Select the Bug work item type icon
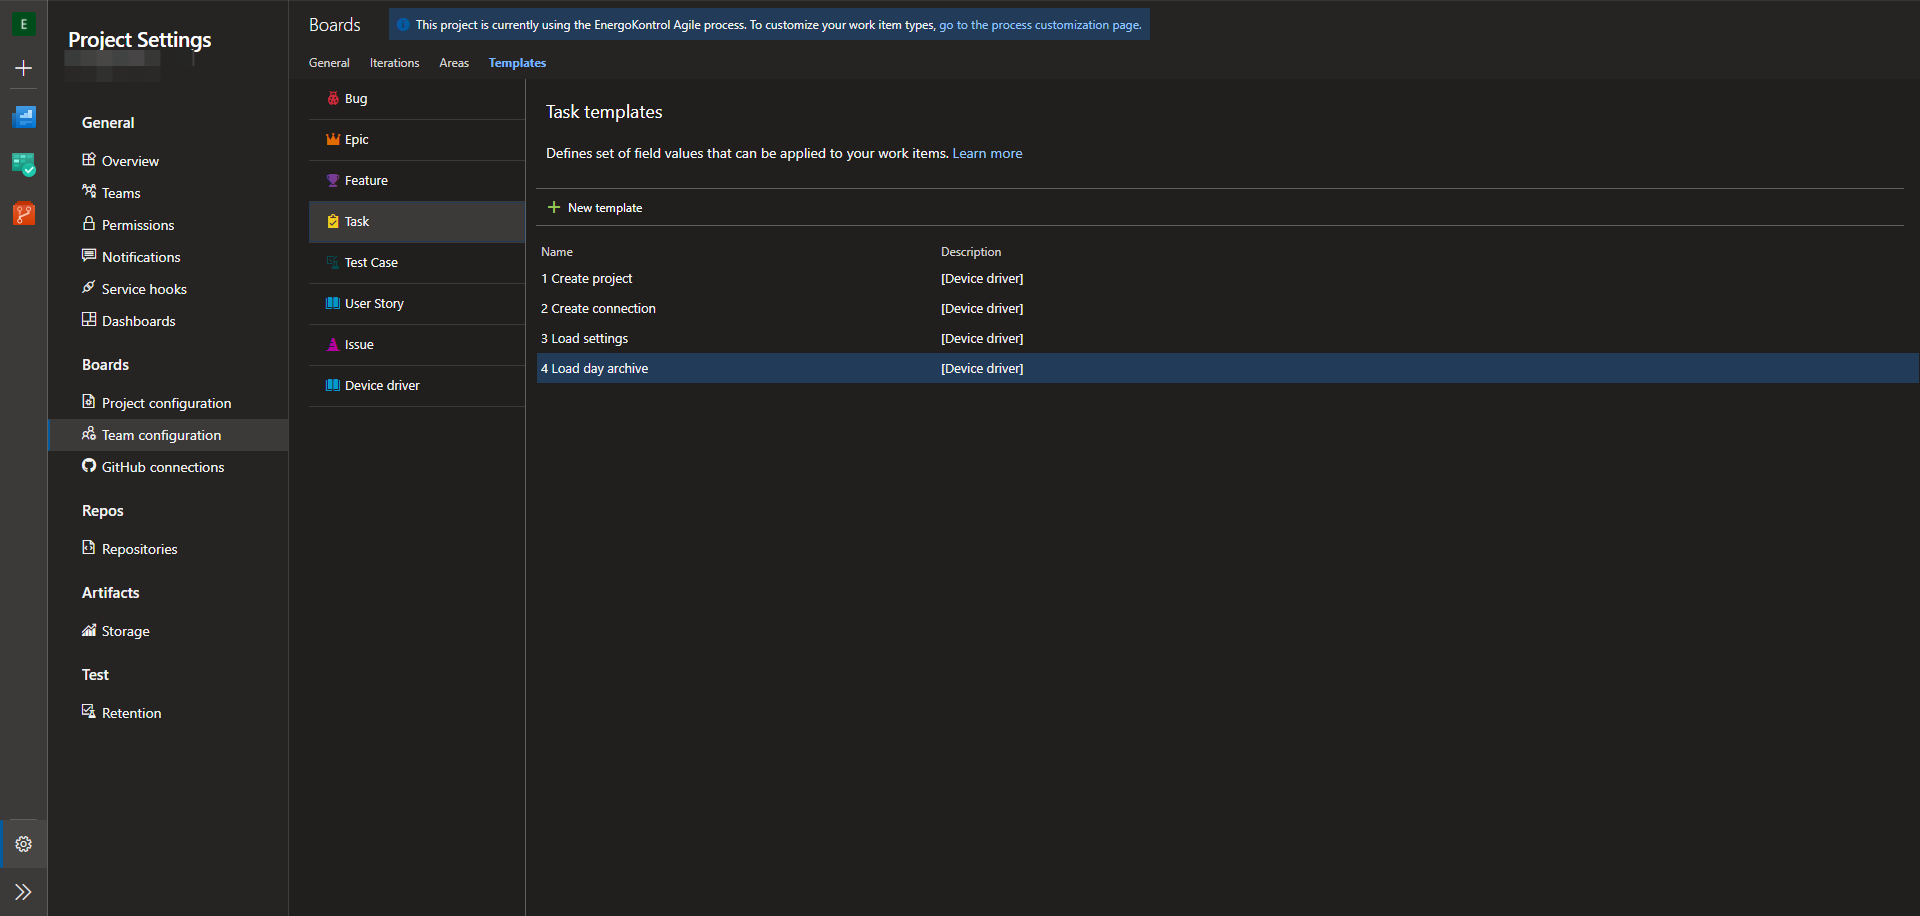Viewport: 1920px width, 916px height. click(x=334, y=98)
